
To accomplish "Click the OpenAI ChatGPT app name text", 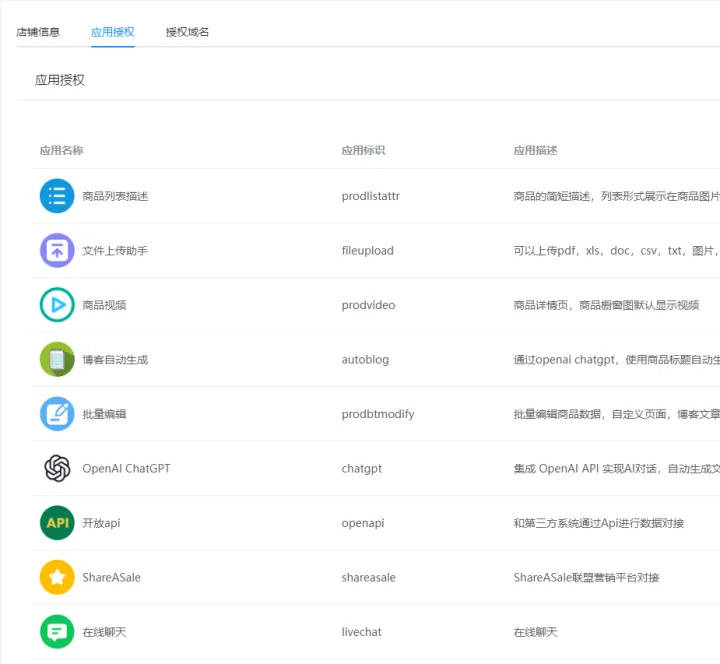I will click(x=126, y=468).
